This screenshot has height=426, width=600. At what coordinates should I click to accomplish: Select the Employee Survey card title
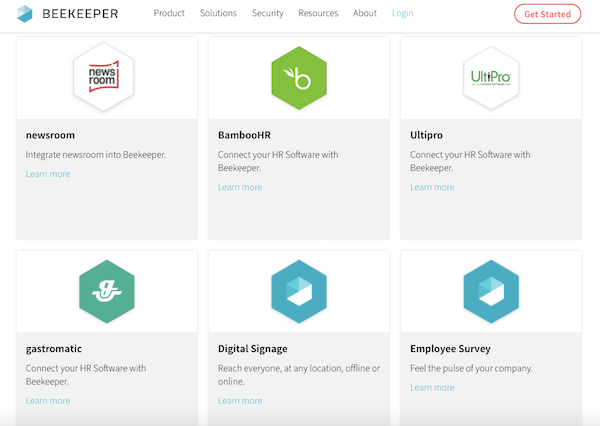450,349
